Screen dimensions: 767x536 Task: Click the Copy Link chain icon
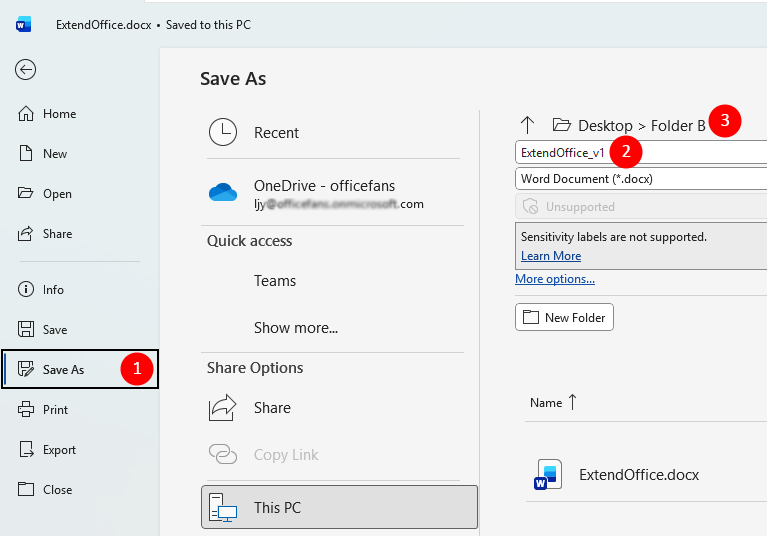[223, 454]
